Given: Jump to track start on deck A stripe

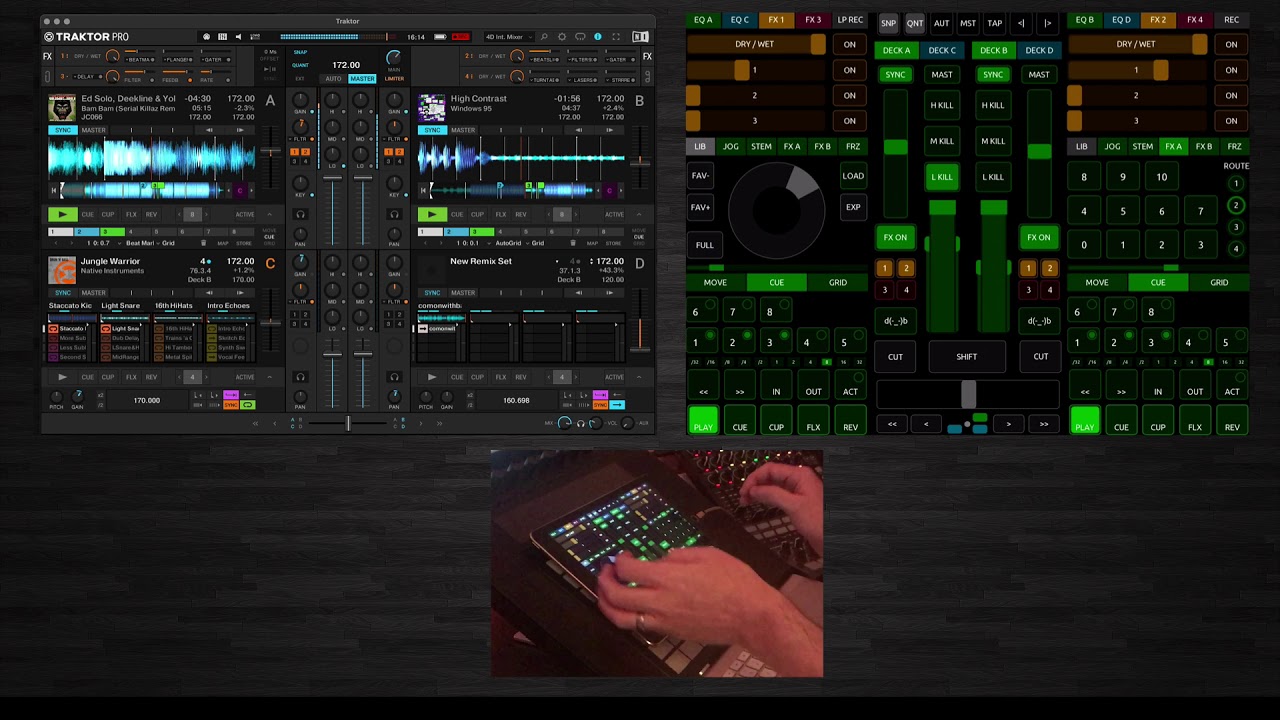Looking at the screenshot, I should tap(55, 190).
